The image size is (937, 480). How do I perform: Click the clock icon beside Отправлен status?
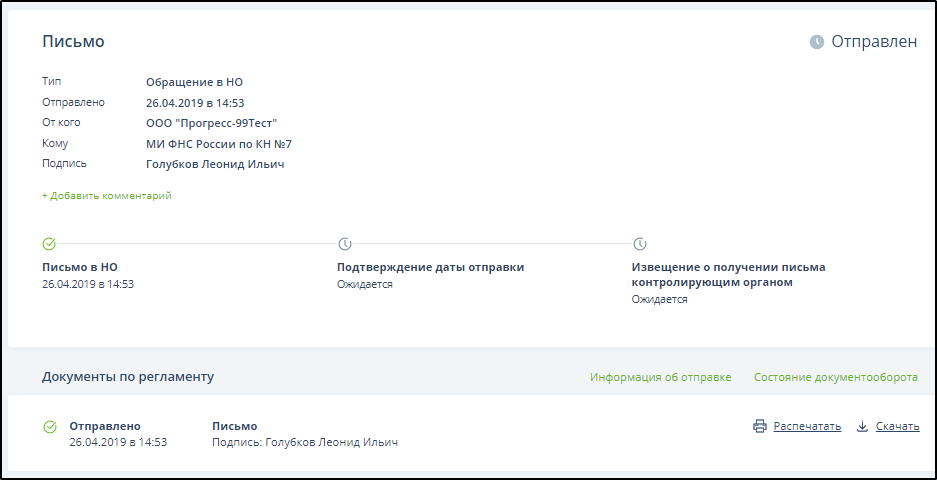coord(817,42)
